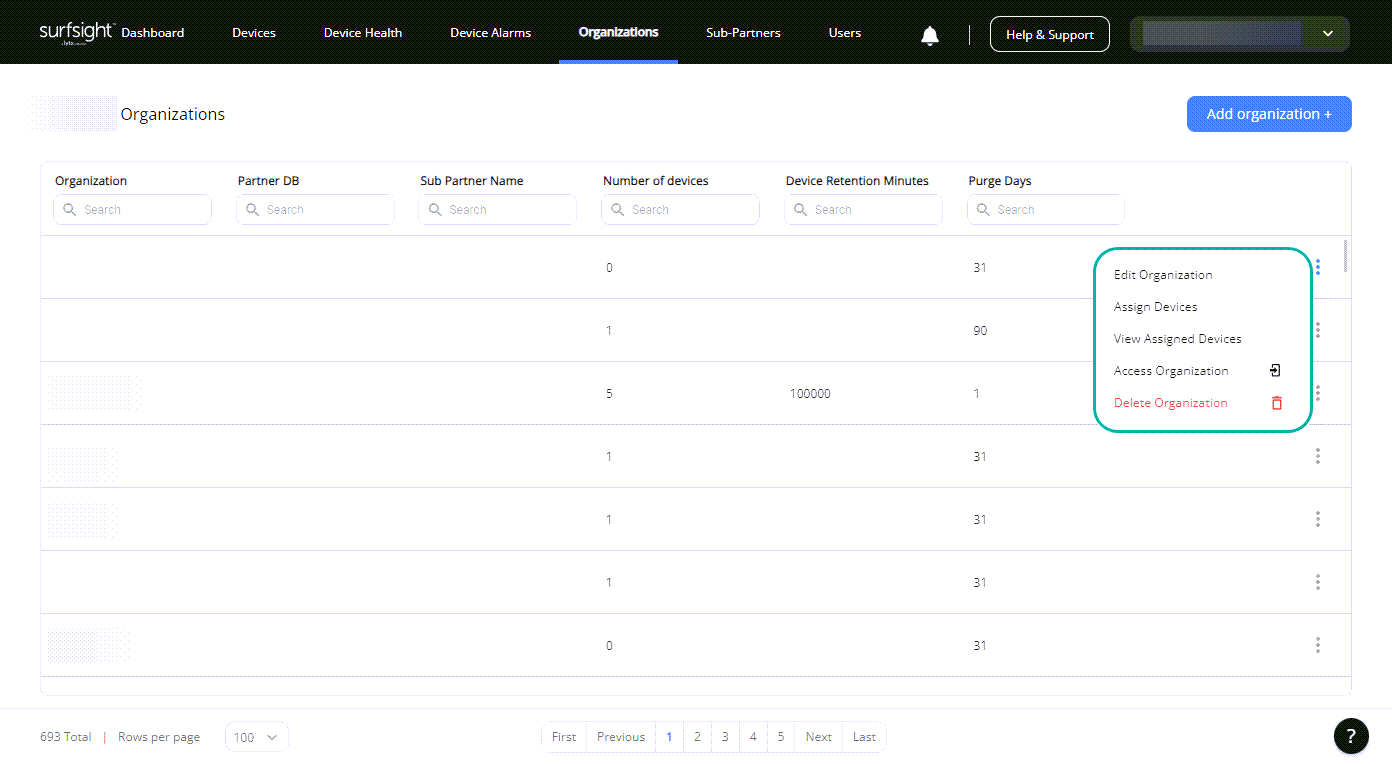This screenshot has height=764, width=1392.
Task: Go to the Users tab
Action: click(x=845, y=33)
